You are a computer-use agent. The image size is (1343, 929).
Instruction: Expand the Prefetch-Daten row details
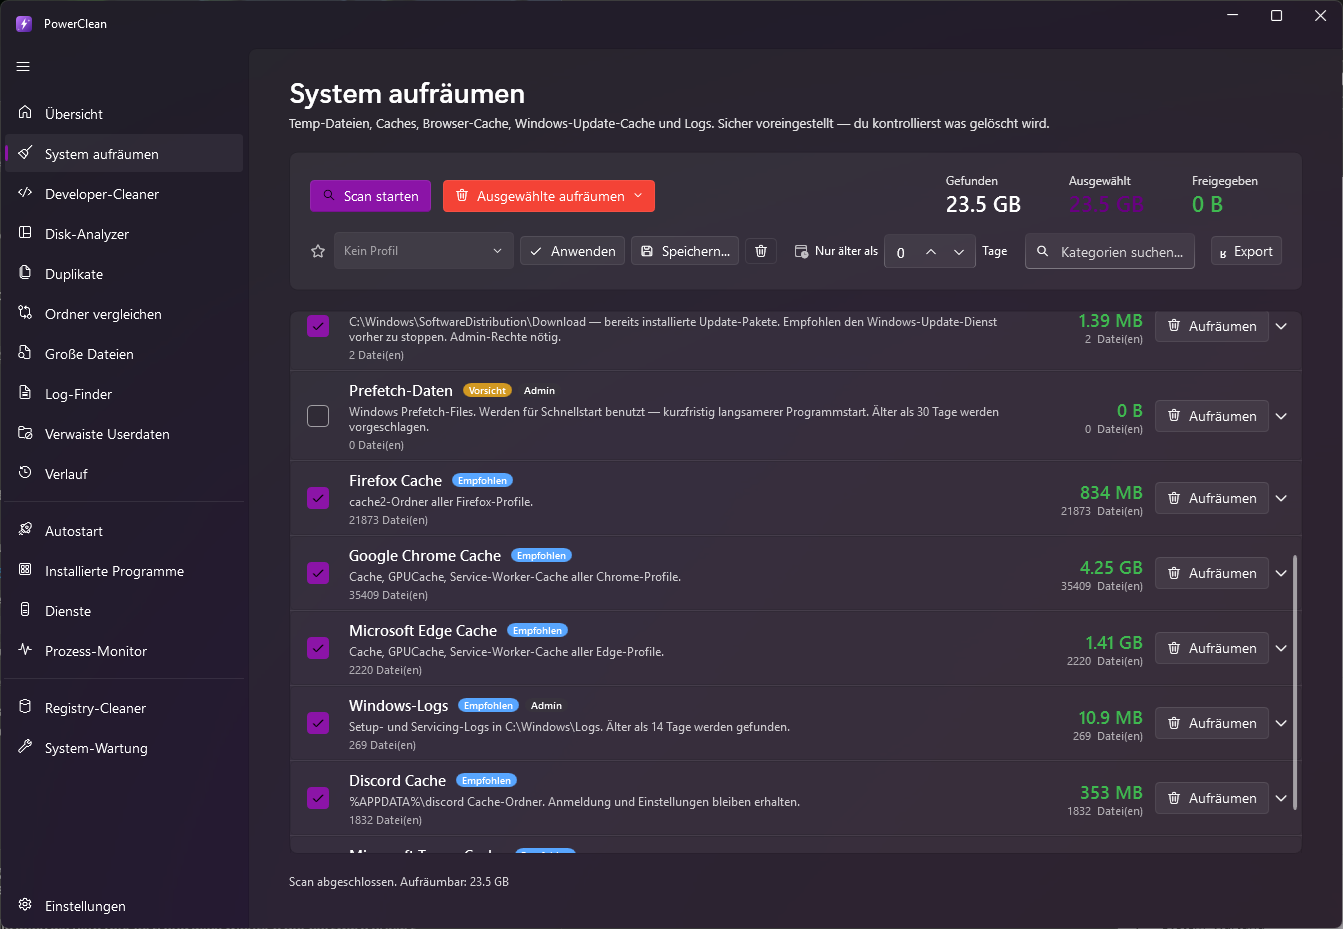pos(1281,416)
